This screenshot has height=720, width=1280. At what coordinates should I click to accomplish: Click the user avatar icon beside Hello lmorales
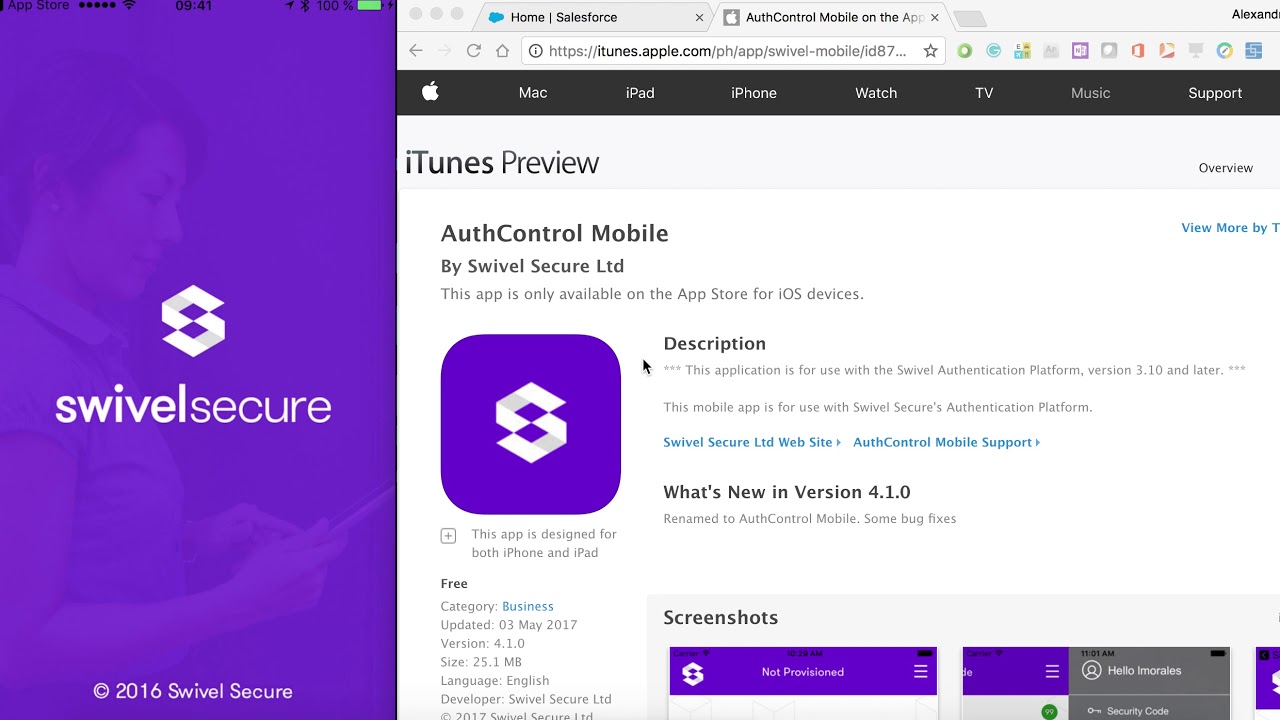pos(1091,671)
